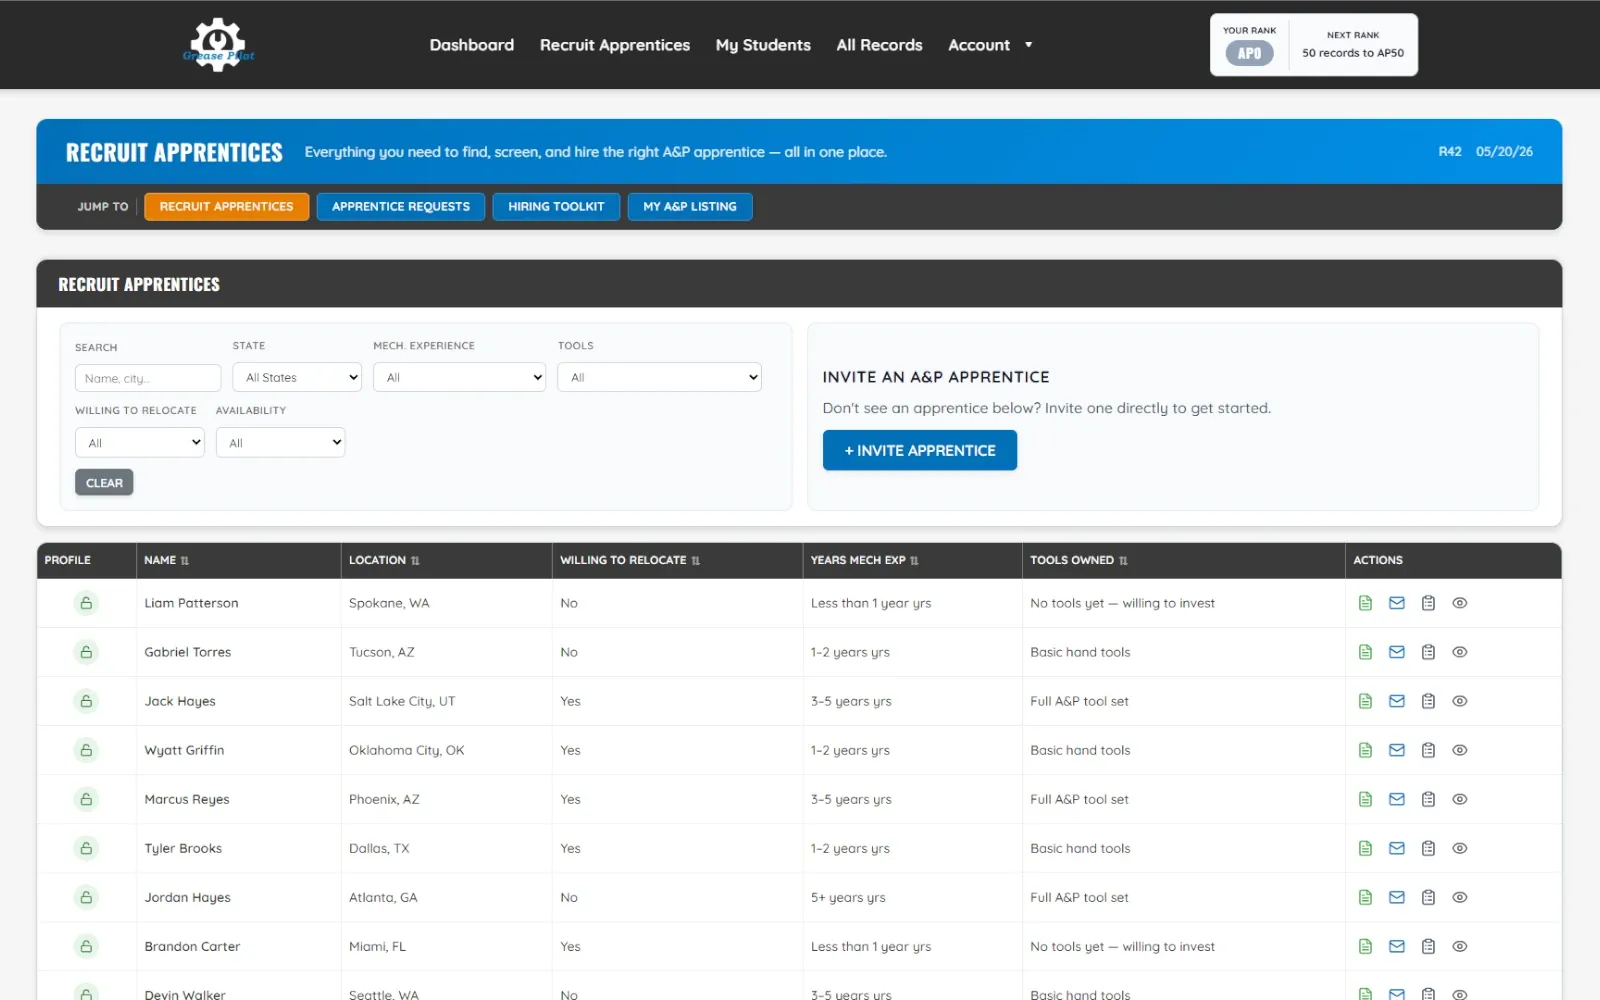
Task: Open the Willing to Relocate filter dropdown
Action: [x=140, y=442]
